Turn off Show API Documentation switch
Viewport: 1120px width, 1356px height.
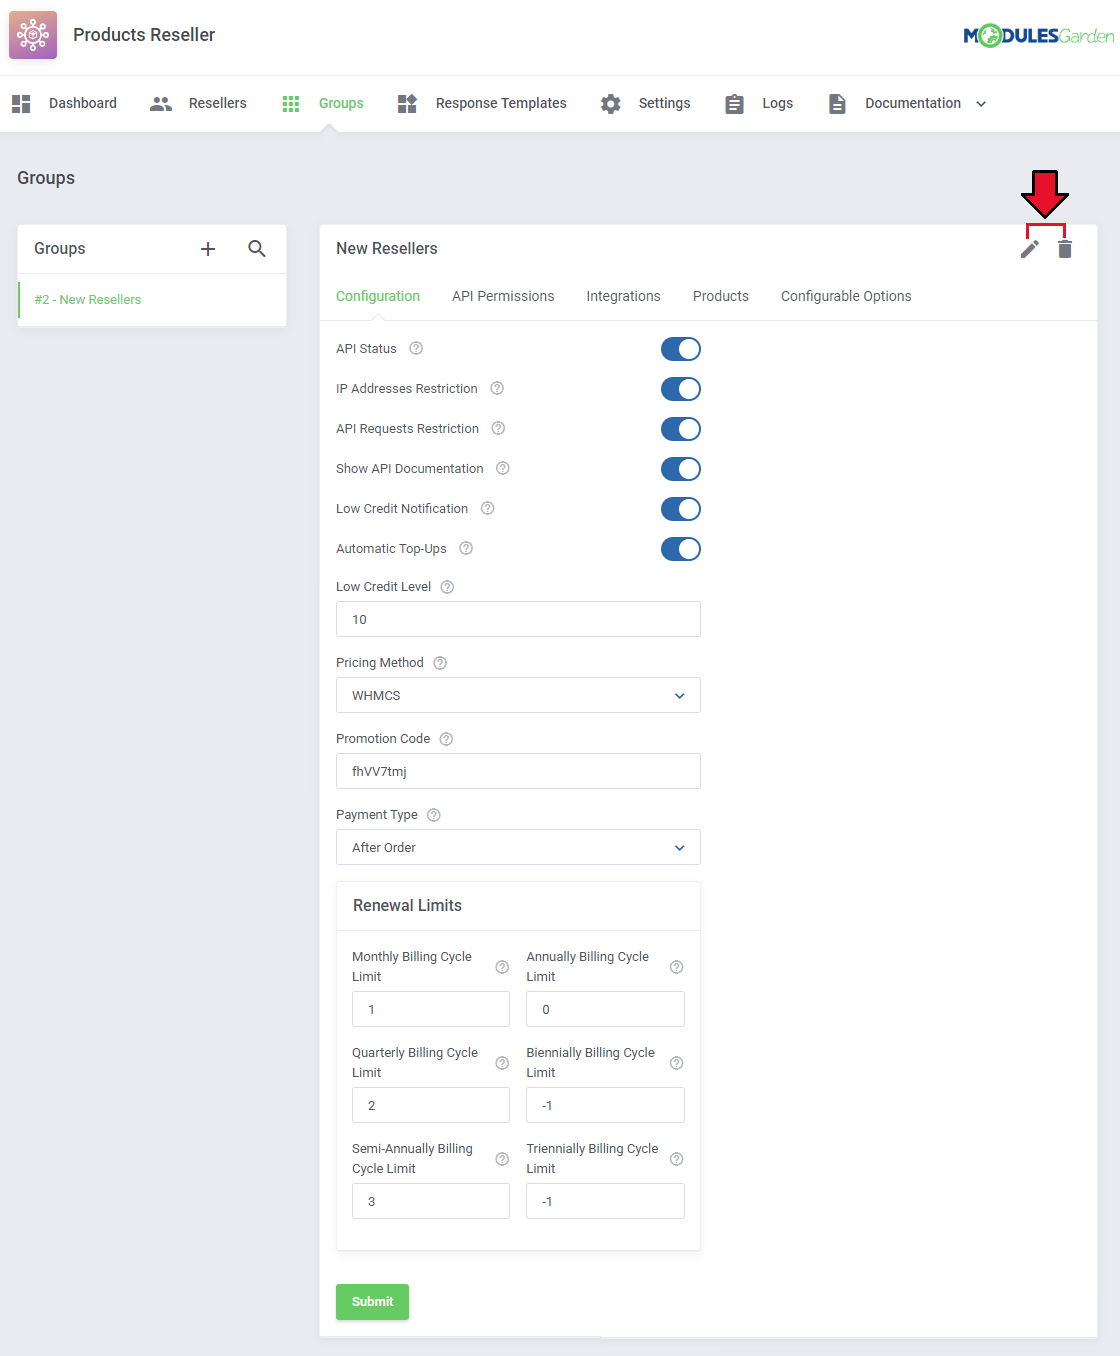(x=681, y=469)
